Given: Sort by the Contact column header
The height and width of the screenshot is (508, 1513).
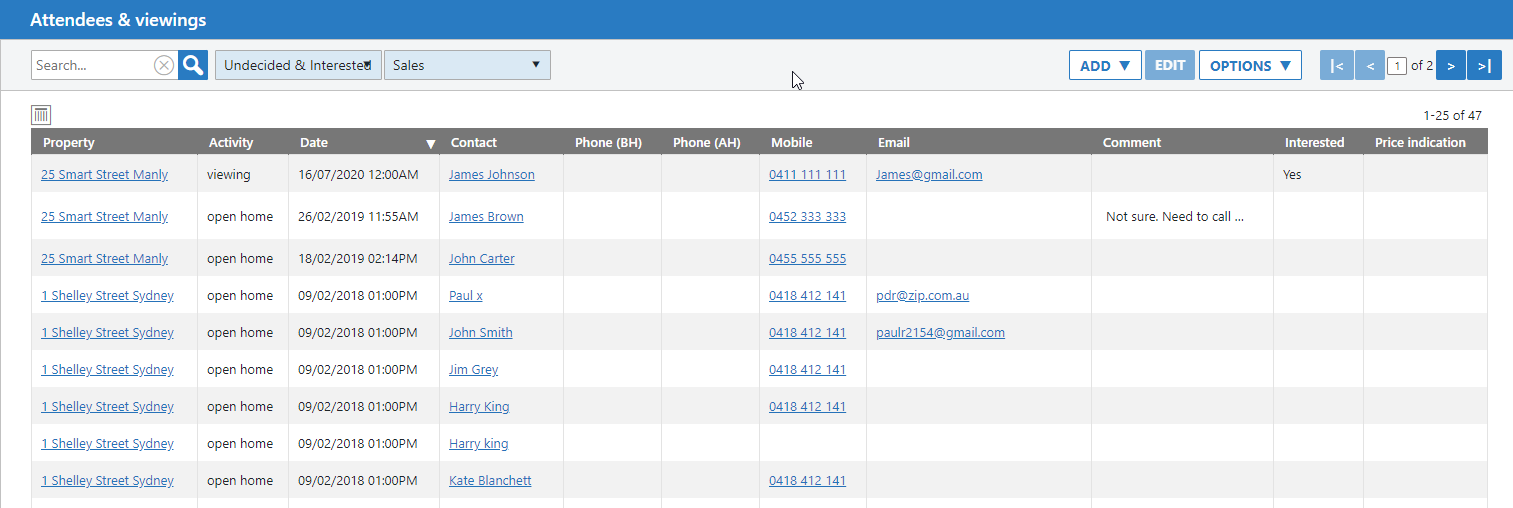Looking at the screenshot, I should (474, 143).
